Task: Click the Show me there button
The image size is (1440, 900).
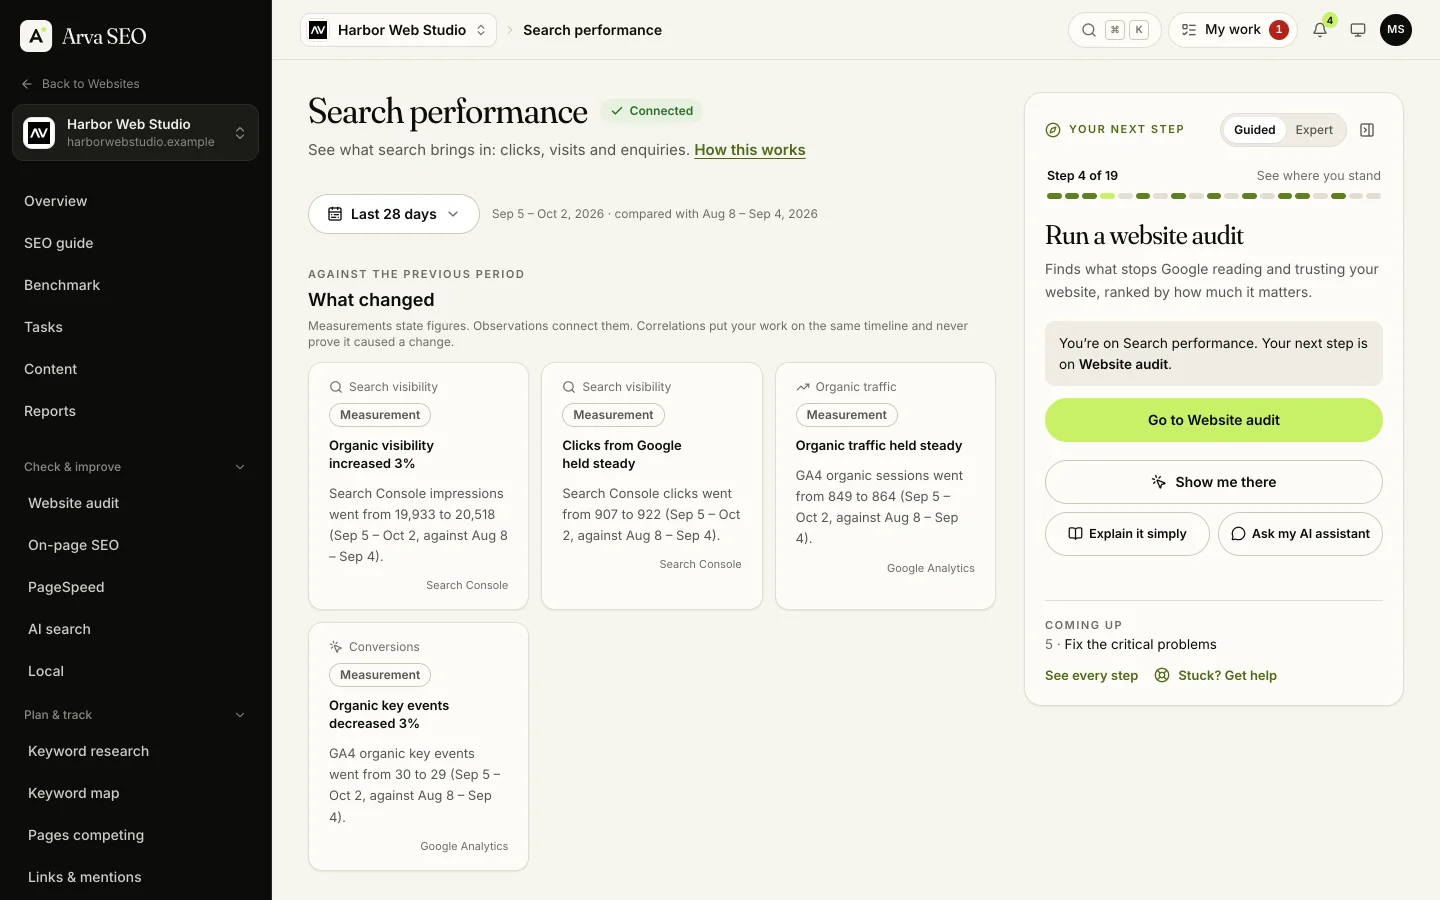Action: pyautogui.click(x=1214, y=482)
